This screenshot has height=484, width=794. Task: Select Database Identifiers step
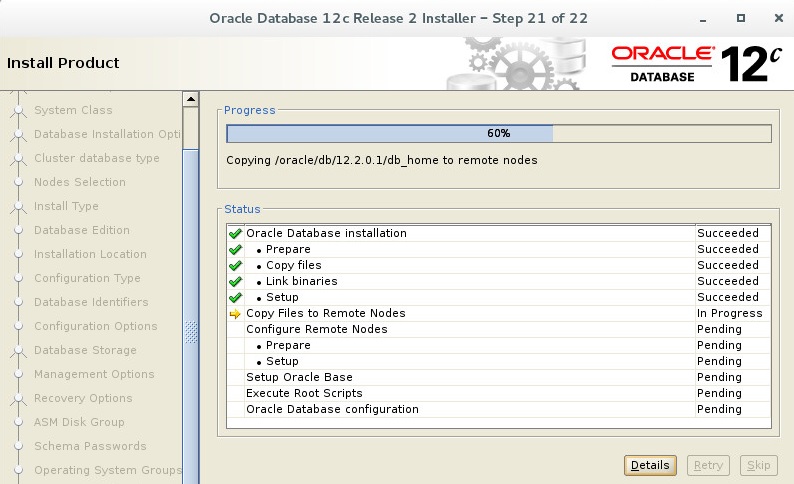91,302
